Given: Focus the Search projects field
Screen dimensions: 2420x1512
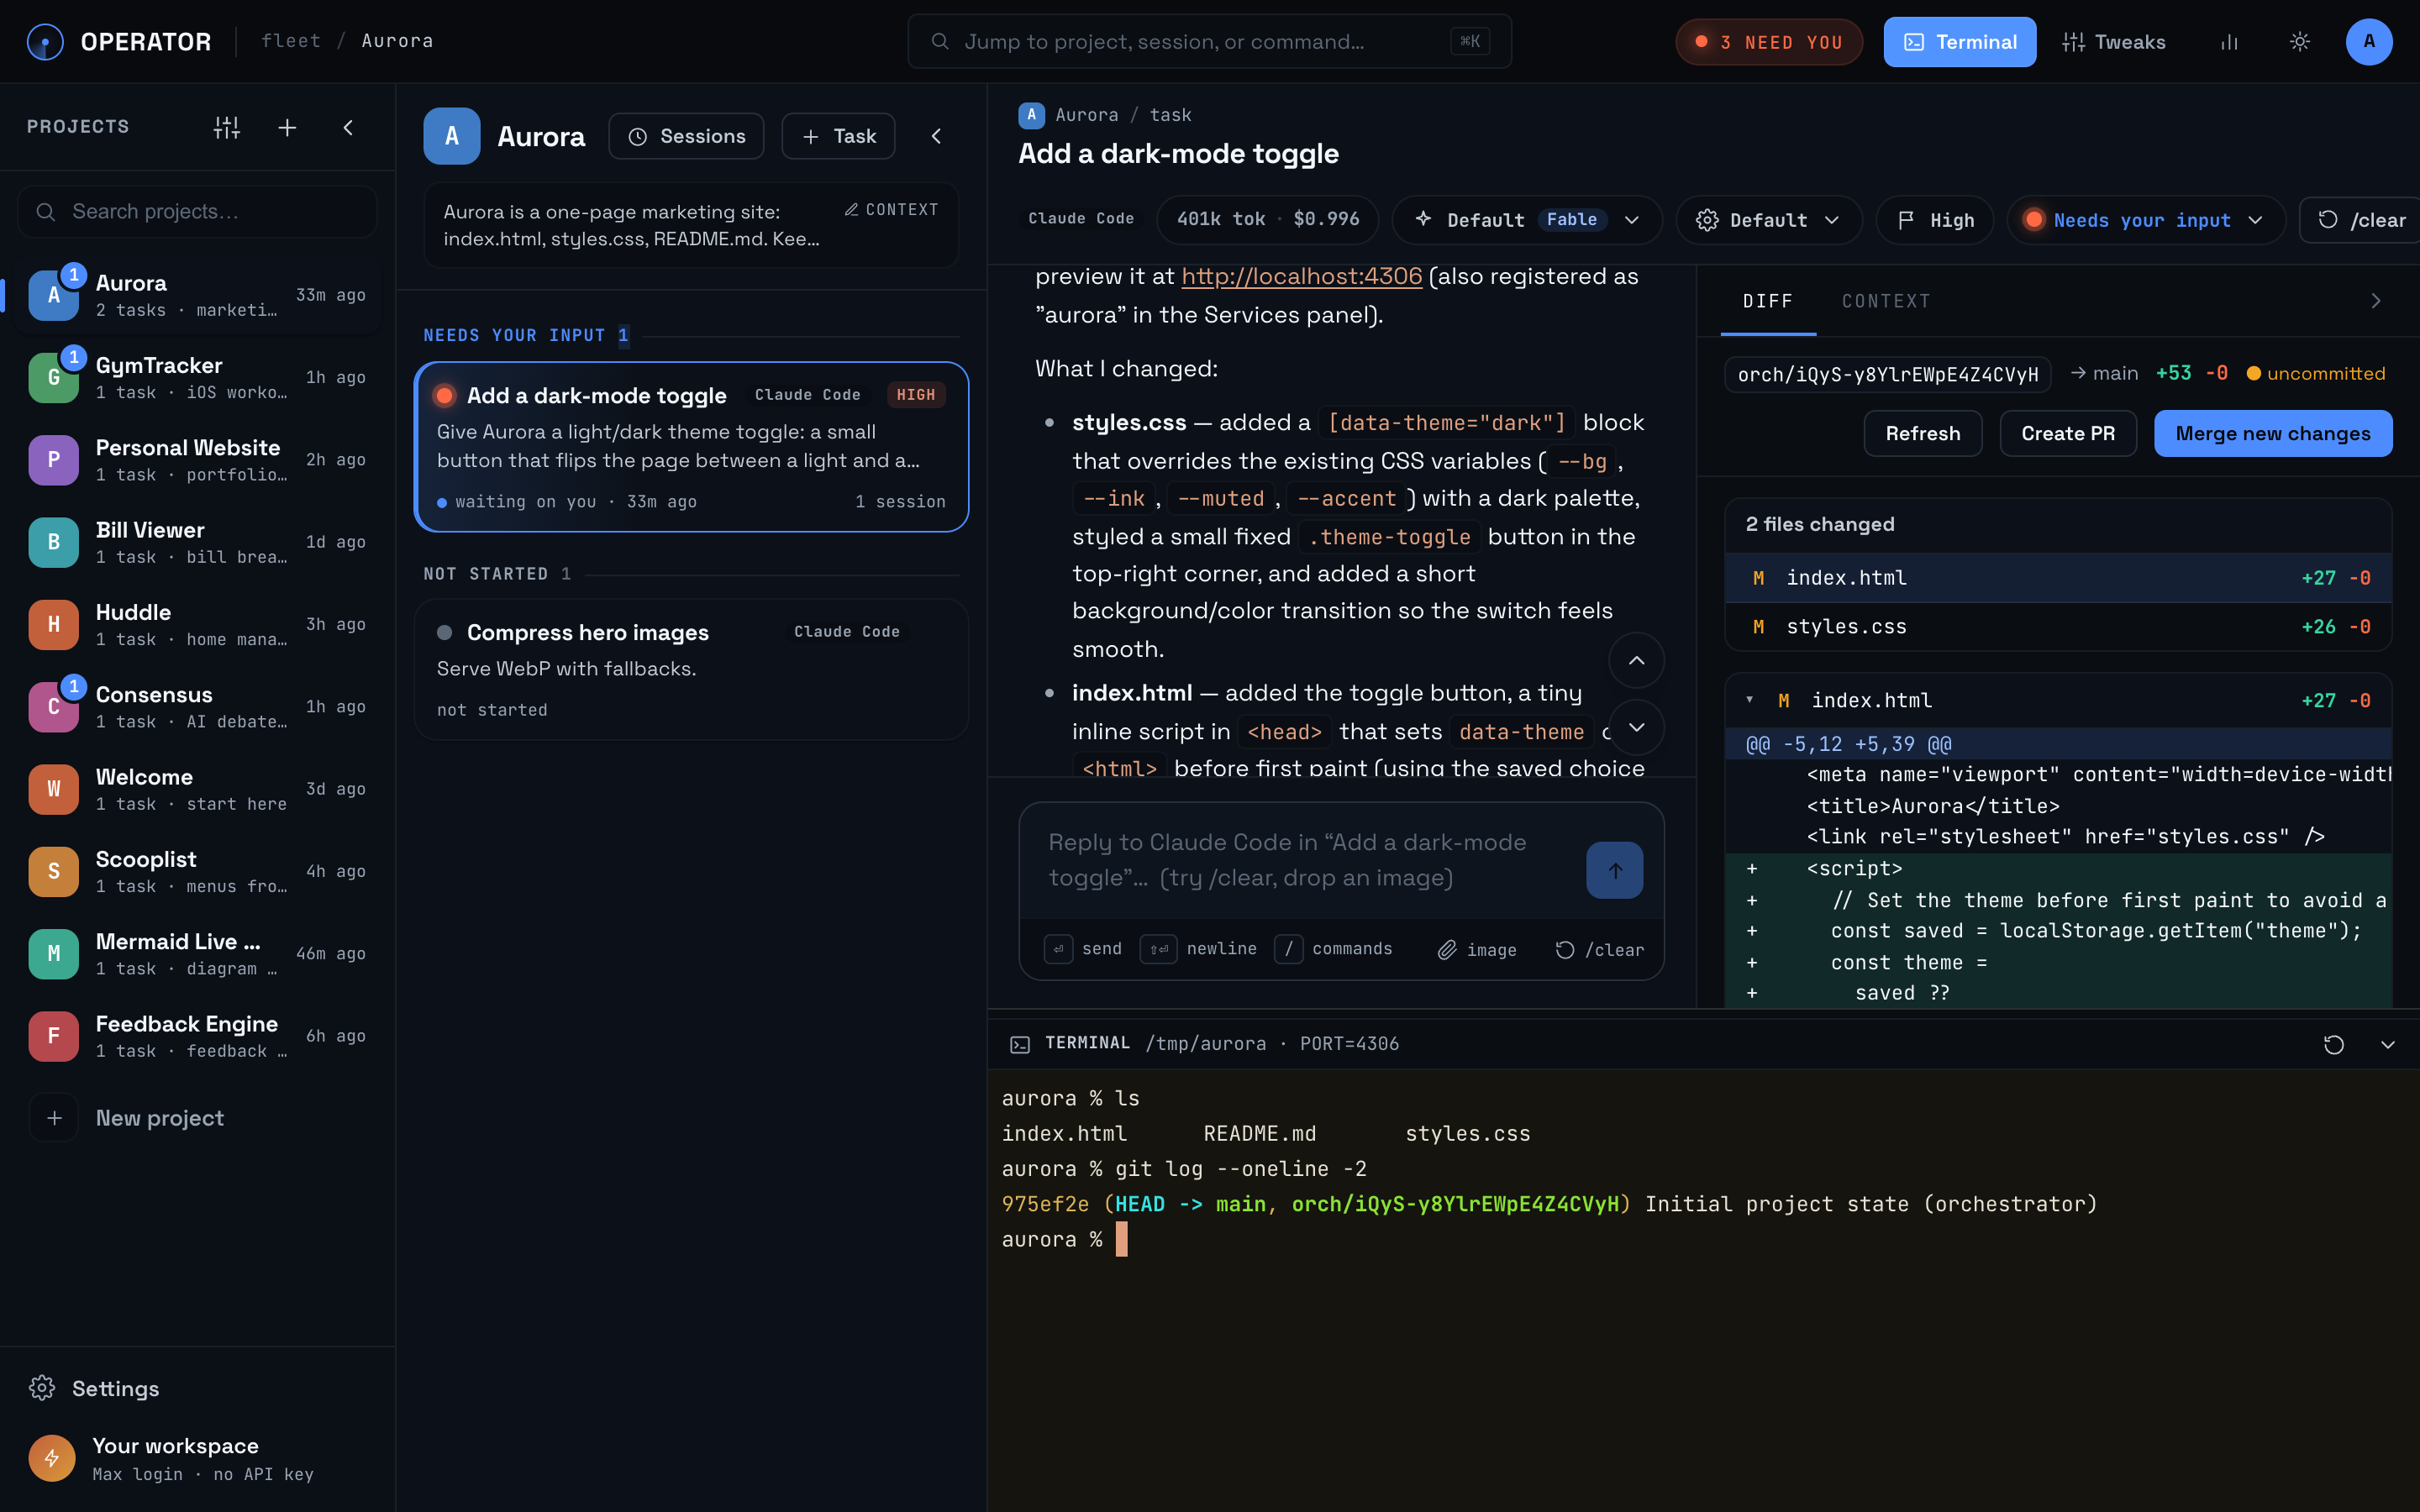Looking at the screenshot, I should 197,211.
